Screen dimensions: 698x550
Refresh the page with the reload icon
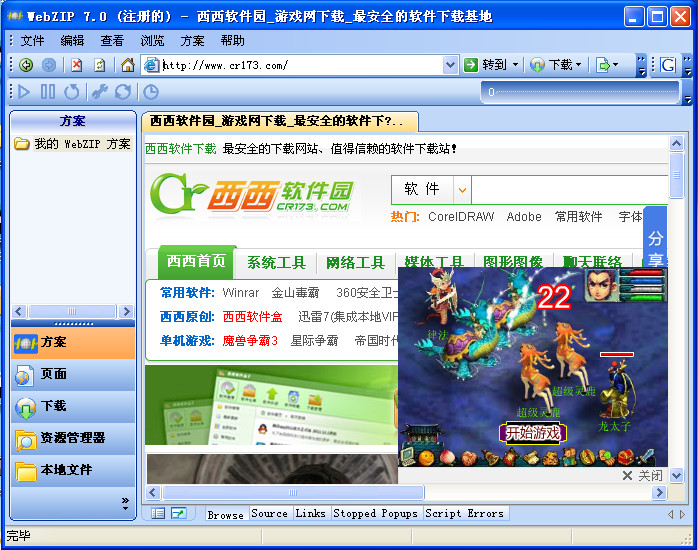tap(100, 65)
